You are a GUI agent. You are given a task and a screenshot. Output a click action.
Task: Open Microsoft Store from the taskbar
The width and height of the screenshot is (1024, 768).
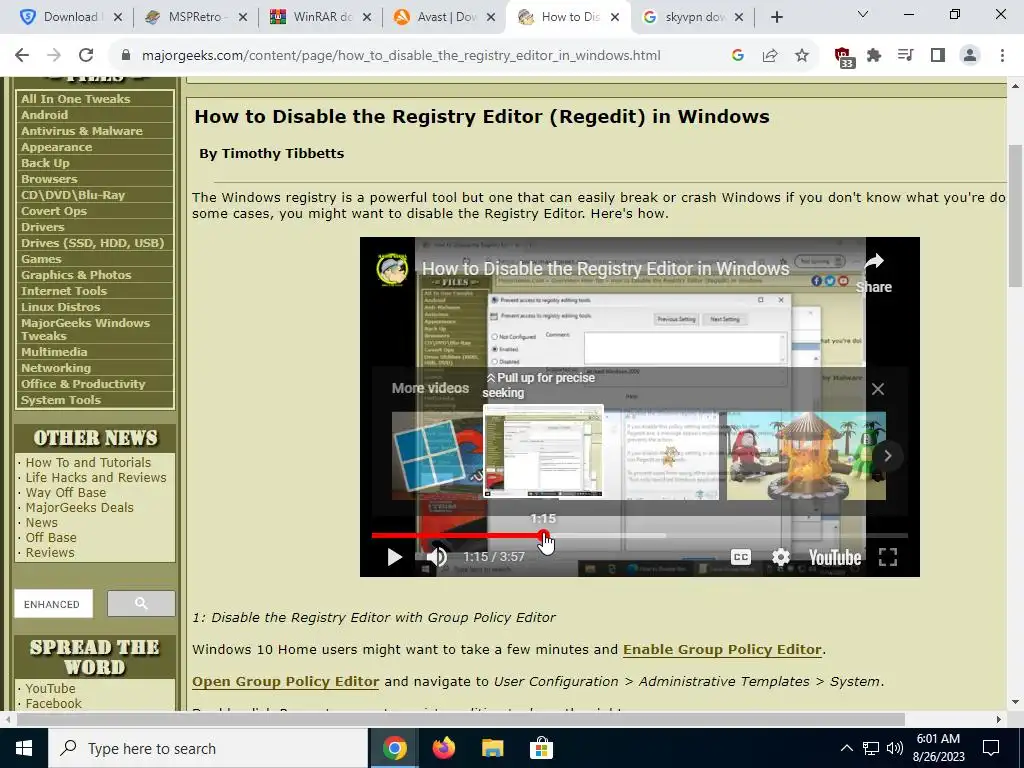(541, 748)
